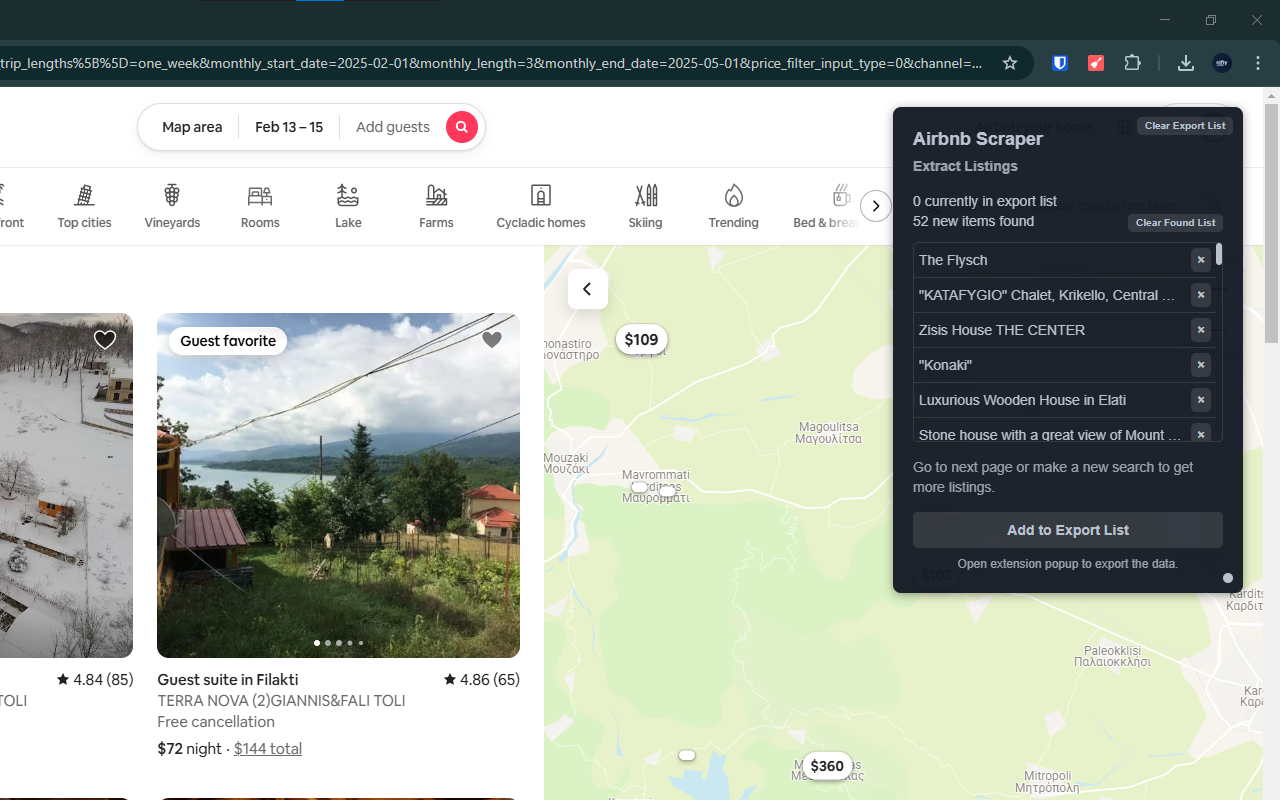The width and height of the screenshot is (1280, 800).
Task: Click TERRA NOVA (2)GIANNIS&FALI TOLI text
Action: point(281,701)
